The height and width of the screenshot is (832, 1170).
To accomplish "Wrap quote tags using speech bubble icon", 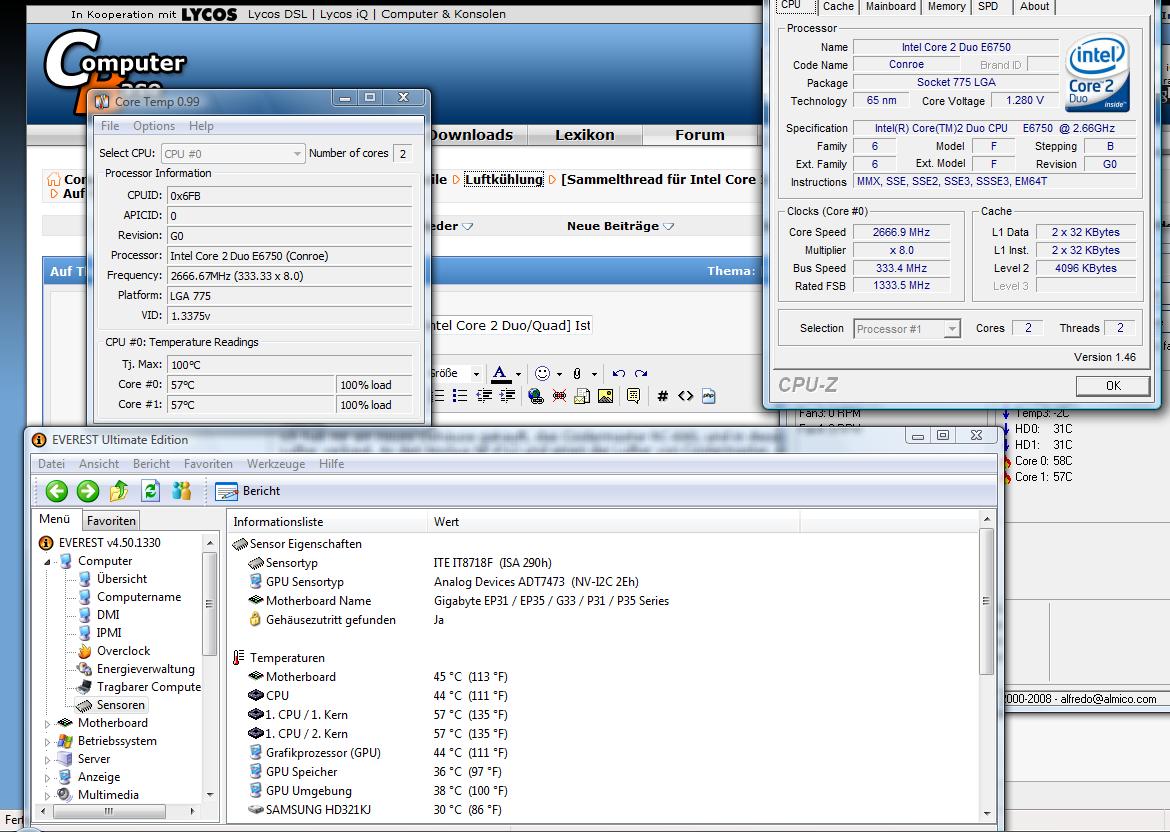I will pyautogui.click(x=634, y=395).
